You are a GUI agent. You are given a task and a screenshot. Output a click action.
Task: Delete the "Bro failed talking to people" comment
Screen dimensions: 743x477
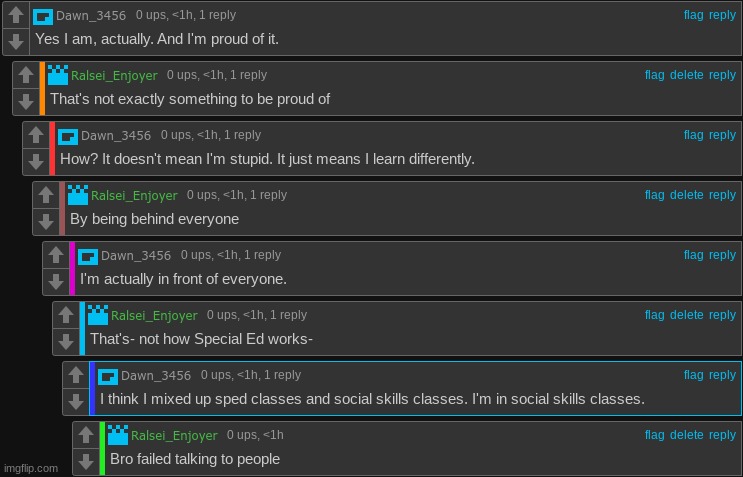(687, 435)
